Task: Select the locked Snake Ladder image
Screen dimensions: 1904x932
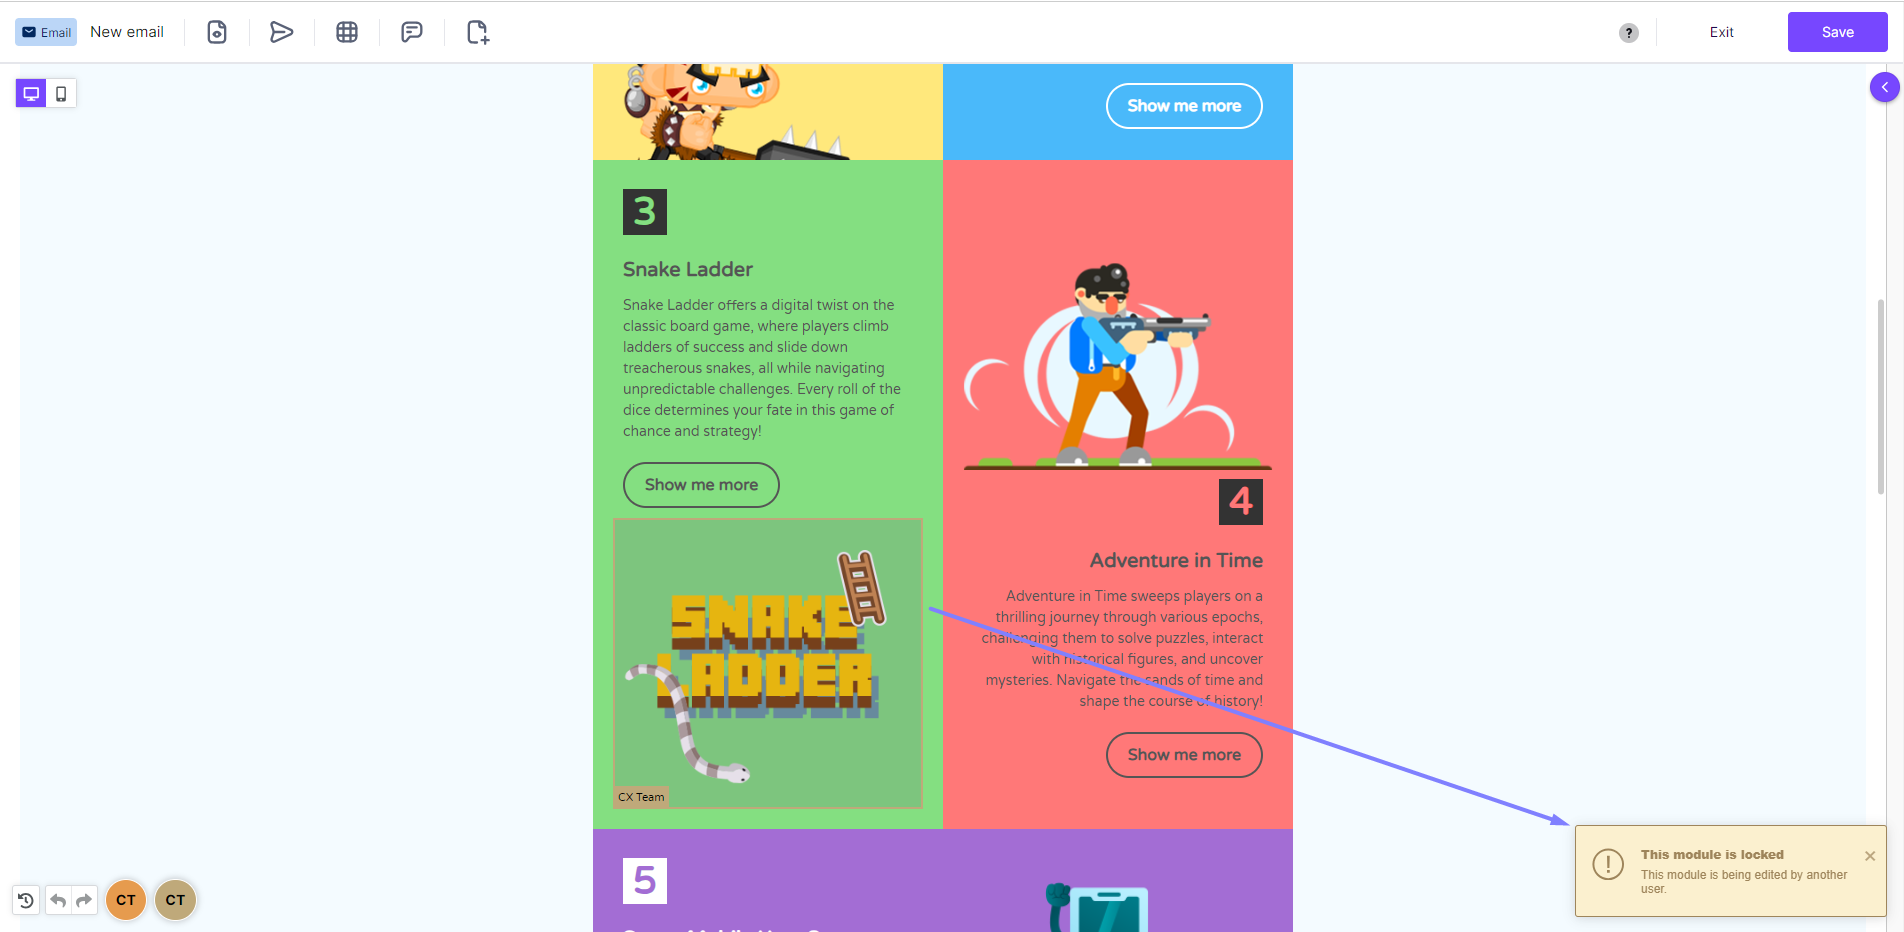Action: 768,663
